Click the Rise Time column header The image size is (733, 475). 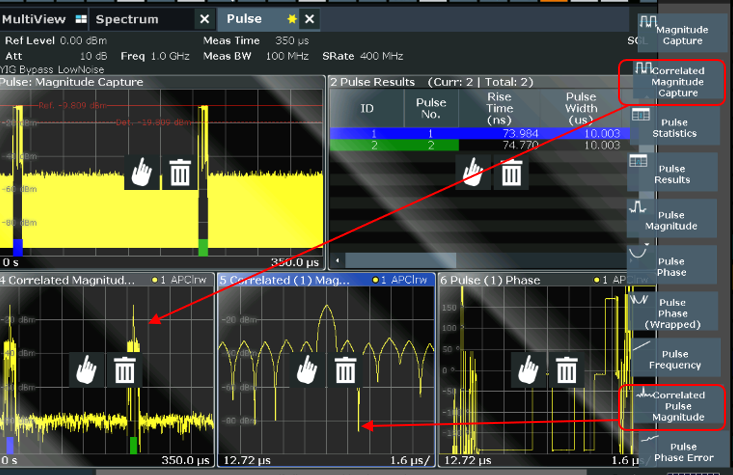[499, 109]
